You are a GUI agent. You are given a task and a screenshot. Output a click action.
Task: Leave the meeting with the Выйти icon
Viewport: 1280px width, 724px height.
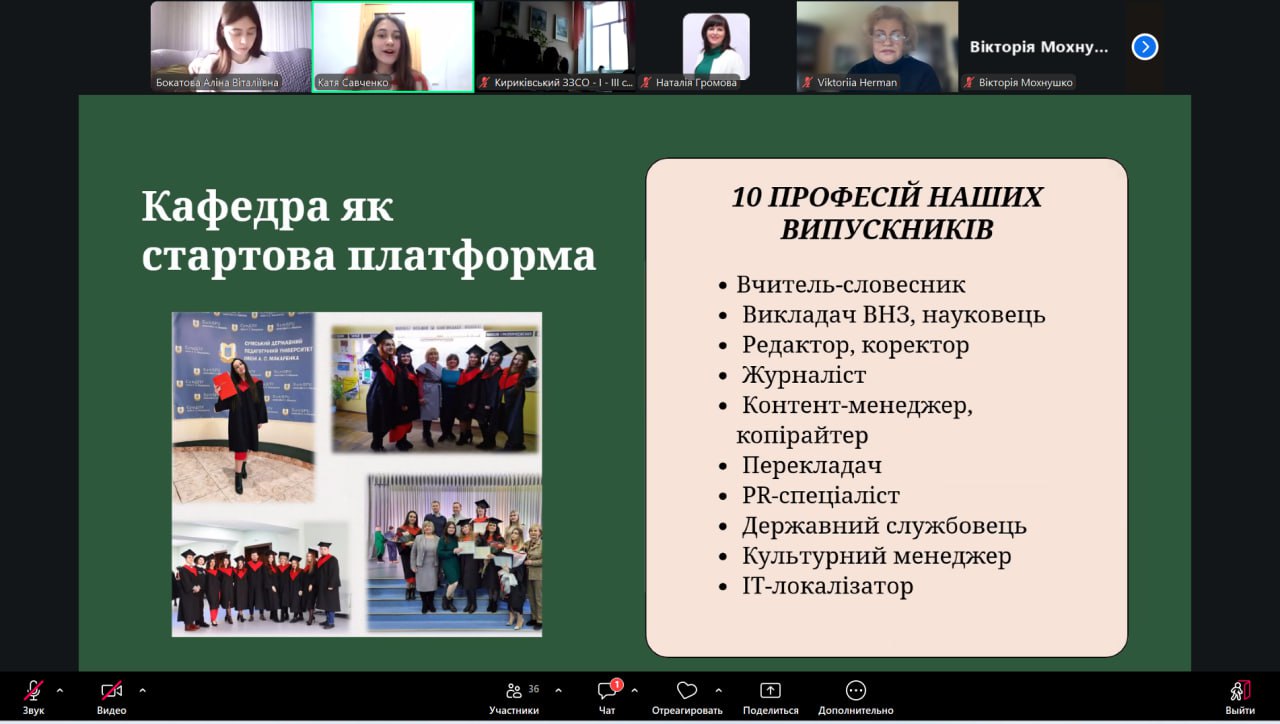[1240, 691]
